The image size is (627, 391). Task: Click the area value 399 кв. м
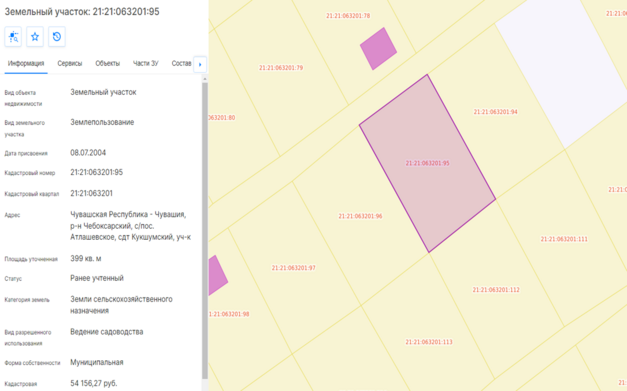click(86, 259)
